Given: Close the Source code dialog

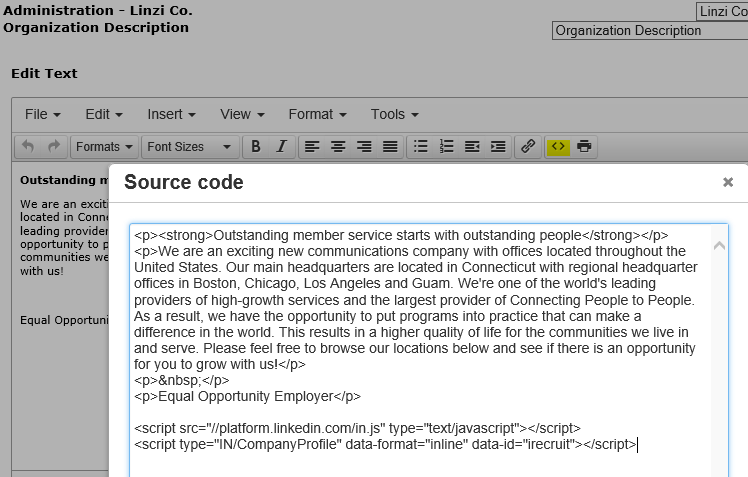Looking at the screenshot, I should click(728, 182).
